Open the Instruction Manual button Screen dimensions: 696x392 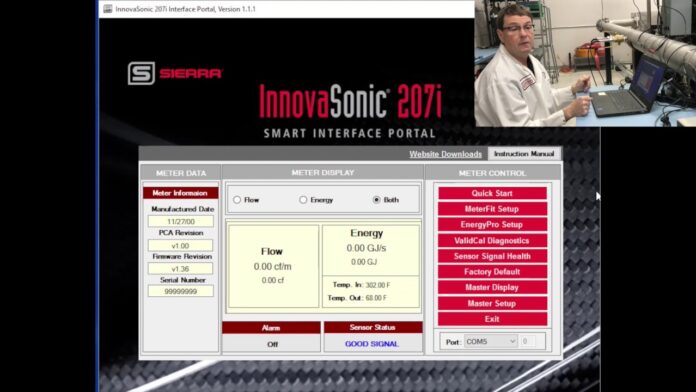(524, 154)
